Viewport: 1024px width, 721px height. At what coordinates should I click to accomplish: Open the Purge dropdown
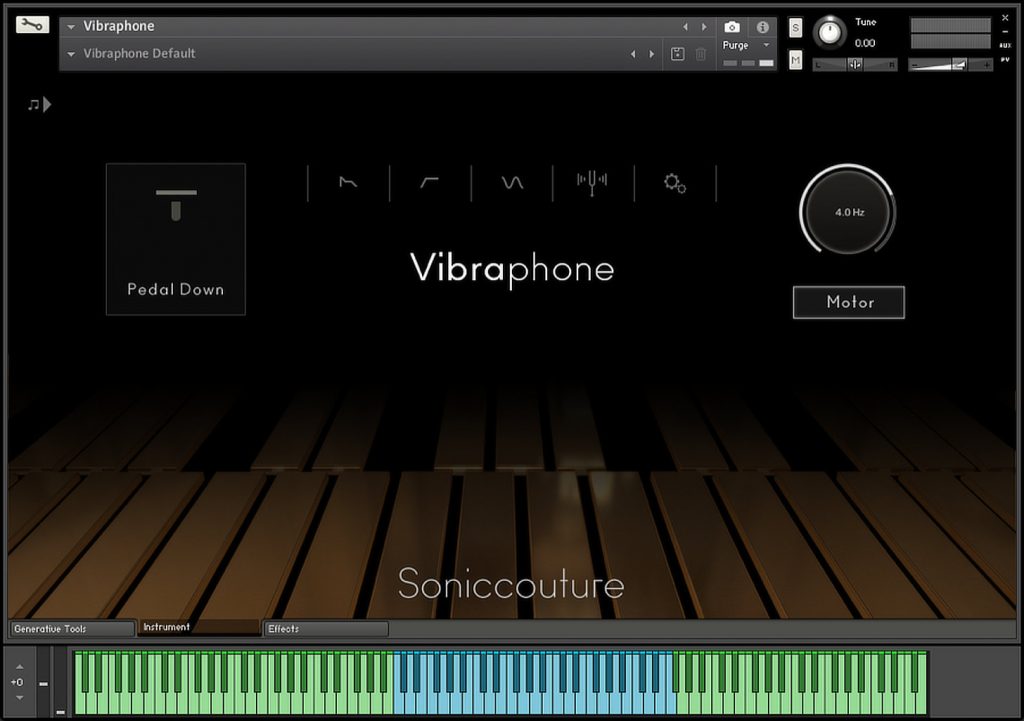coord(767,46)
